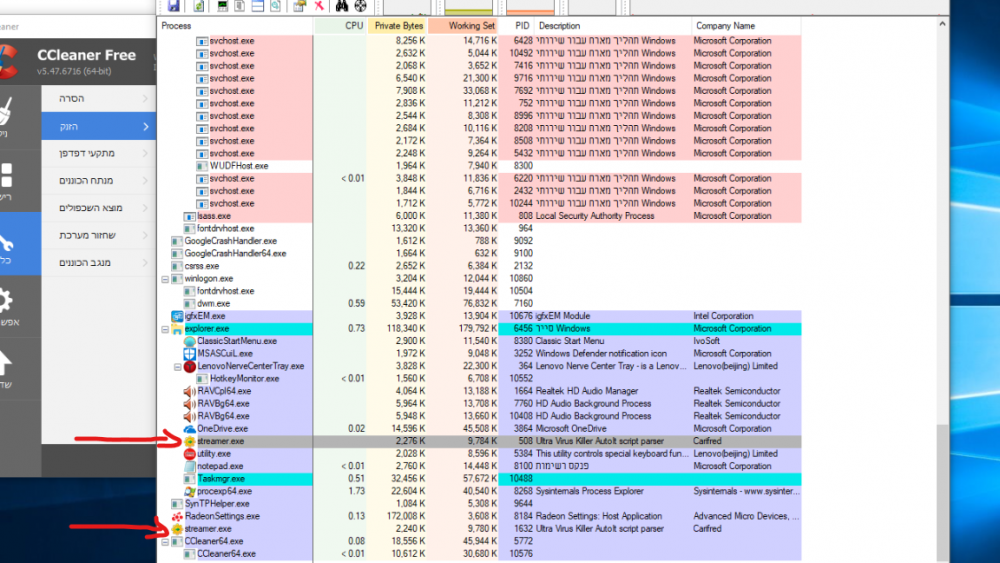1000x563 pixels.
Task: Select the streamer.exe row with PID 1632
Action: (x=479, y=529)
